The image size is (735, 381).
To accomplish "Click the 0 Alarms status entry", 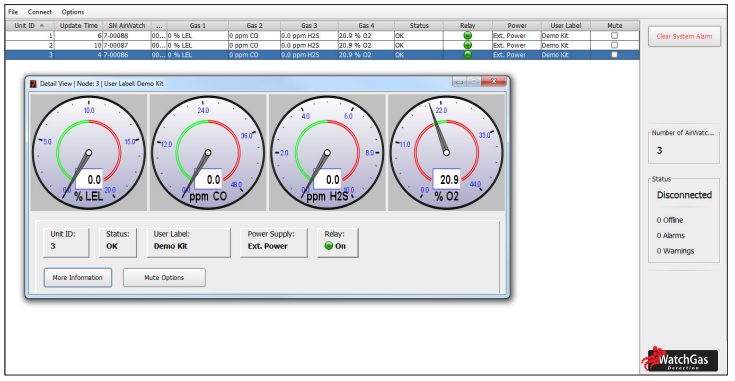I will (670, 236).
